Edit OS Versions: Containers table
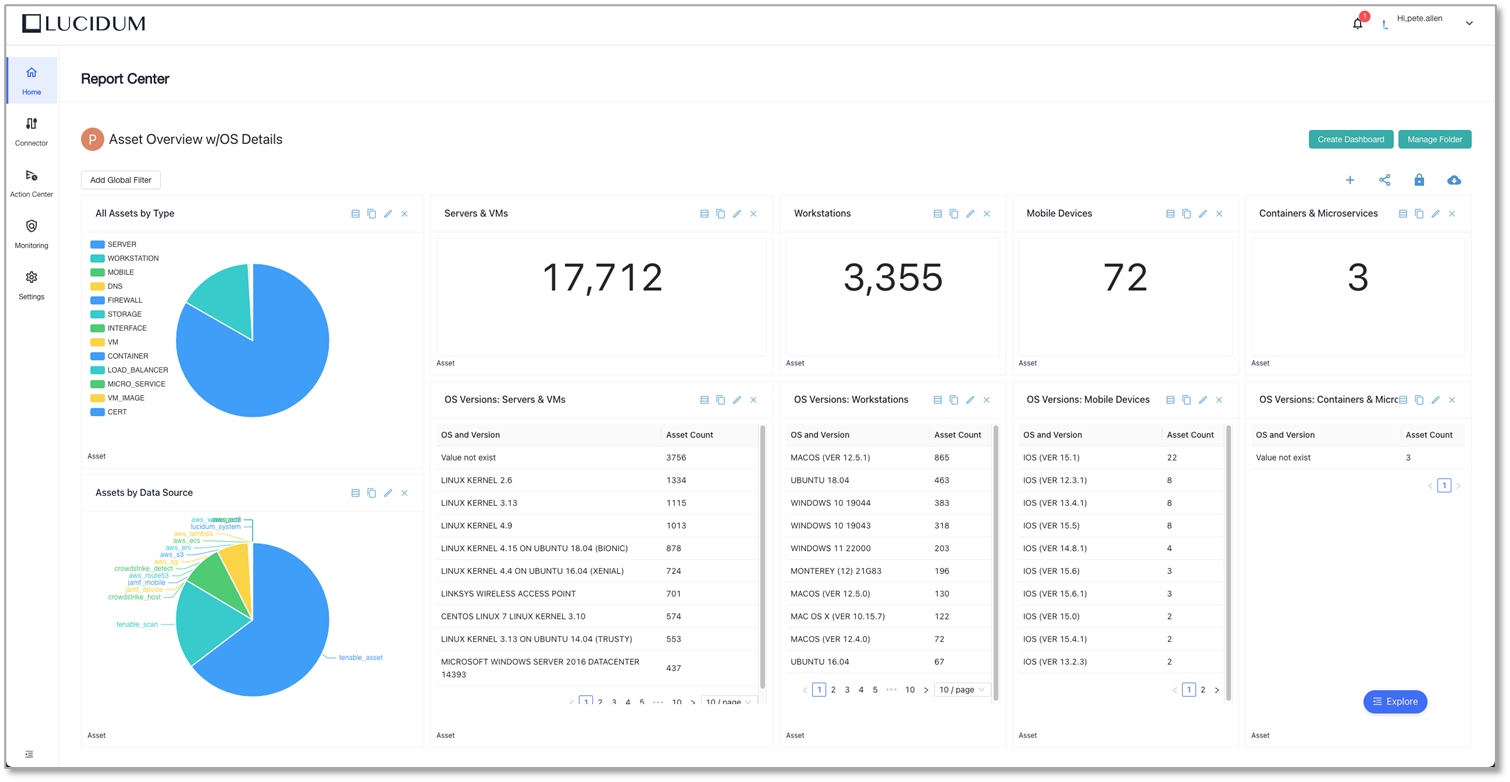 click(1436, 400)
